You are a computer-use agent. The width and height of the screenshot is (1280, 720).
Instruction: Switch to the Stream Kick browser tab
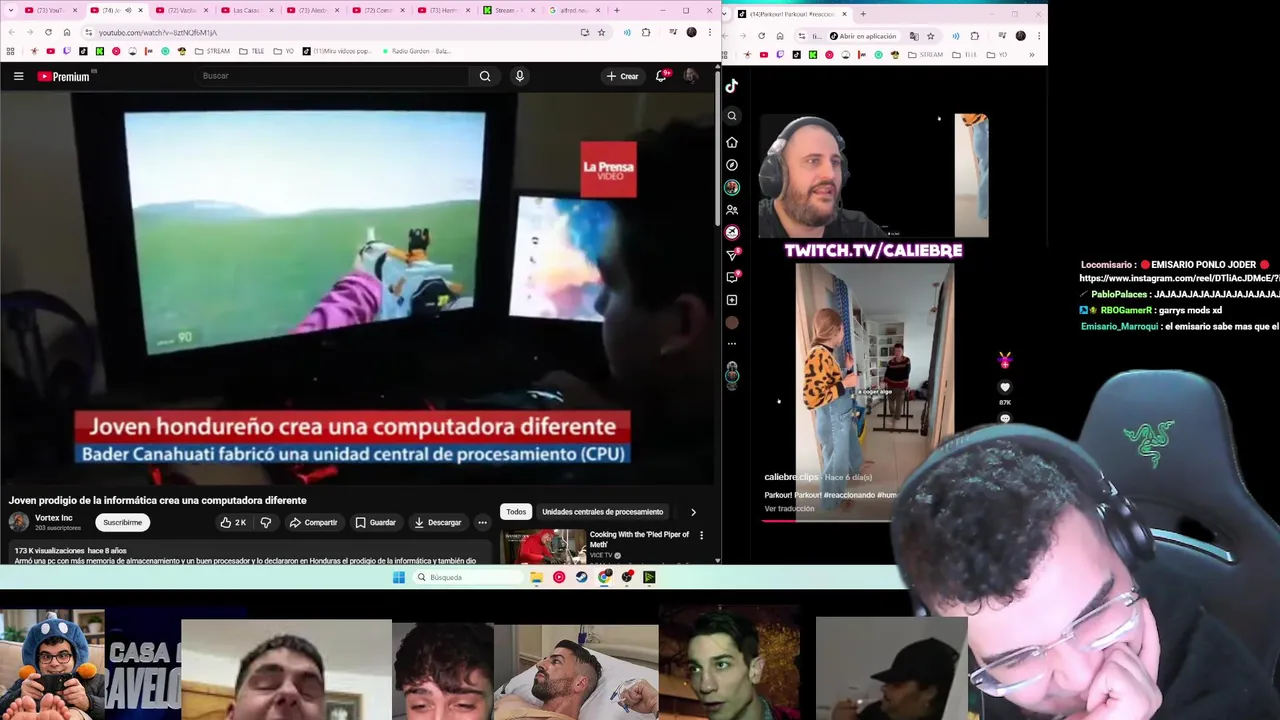508,10
